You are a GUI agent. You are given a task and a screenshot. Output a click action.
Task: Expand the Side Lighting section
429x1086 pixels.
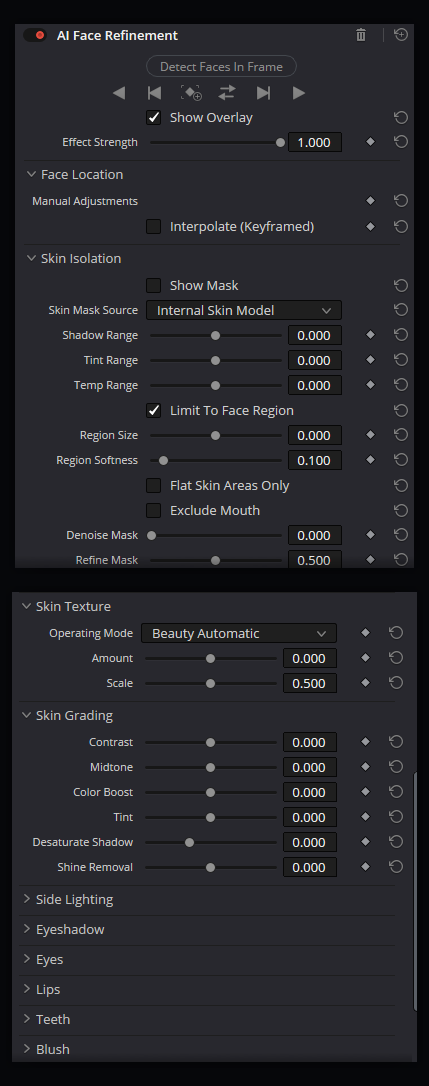point(26,899)
